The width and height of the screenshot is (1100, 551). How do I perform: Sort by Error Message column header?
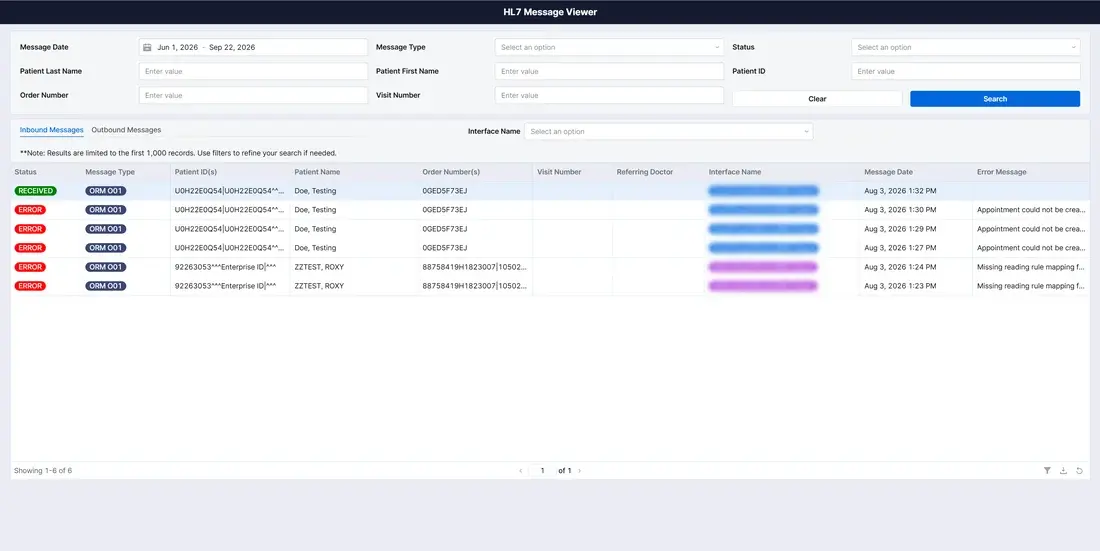[1001, 172]
